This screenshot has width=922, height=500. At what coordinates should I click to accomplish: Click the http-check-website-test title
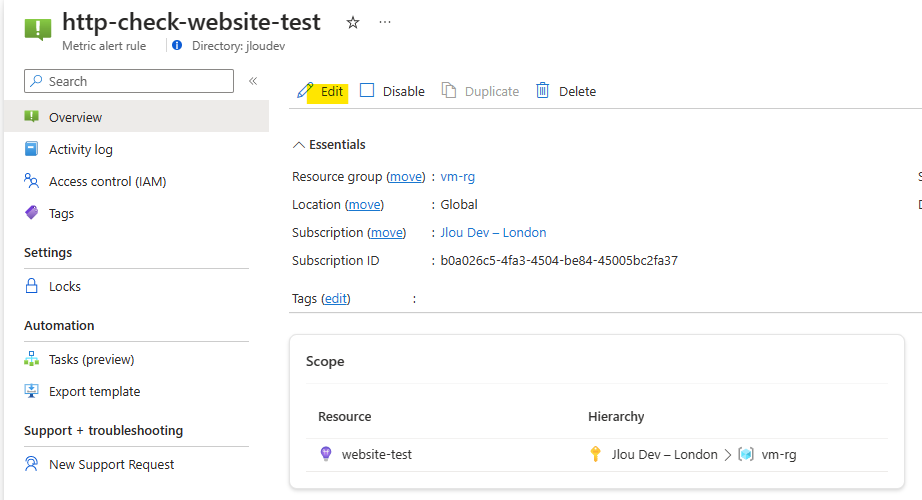(191, 22)
